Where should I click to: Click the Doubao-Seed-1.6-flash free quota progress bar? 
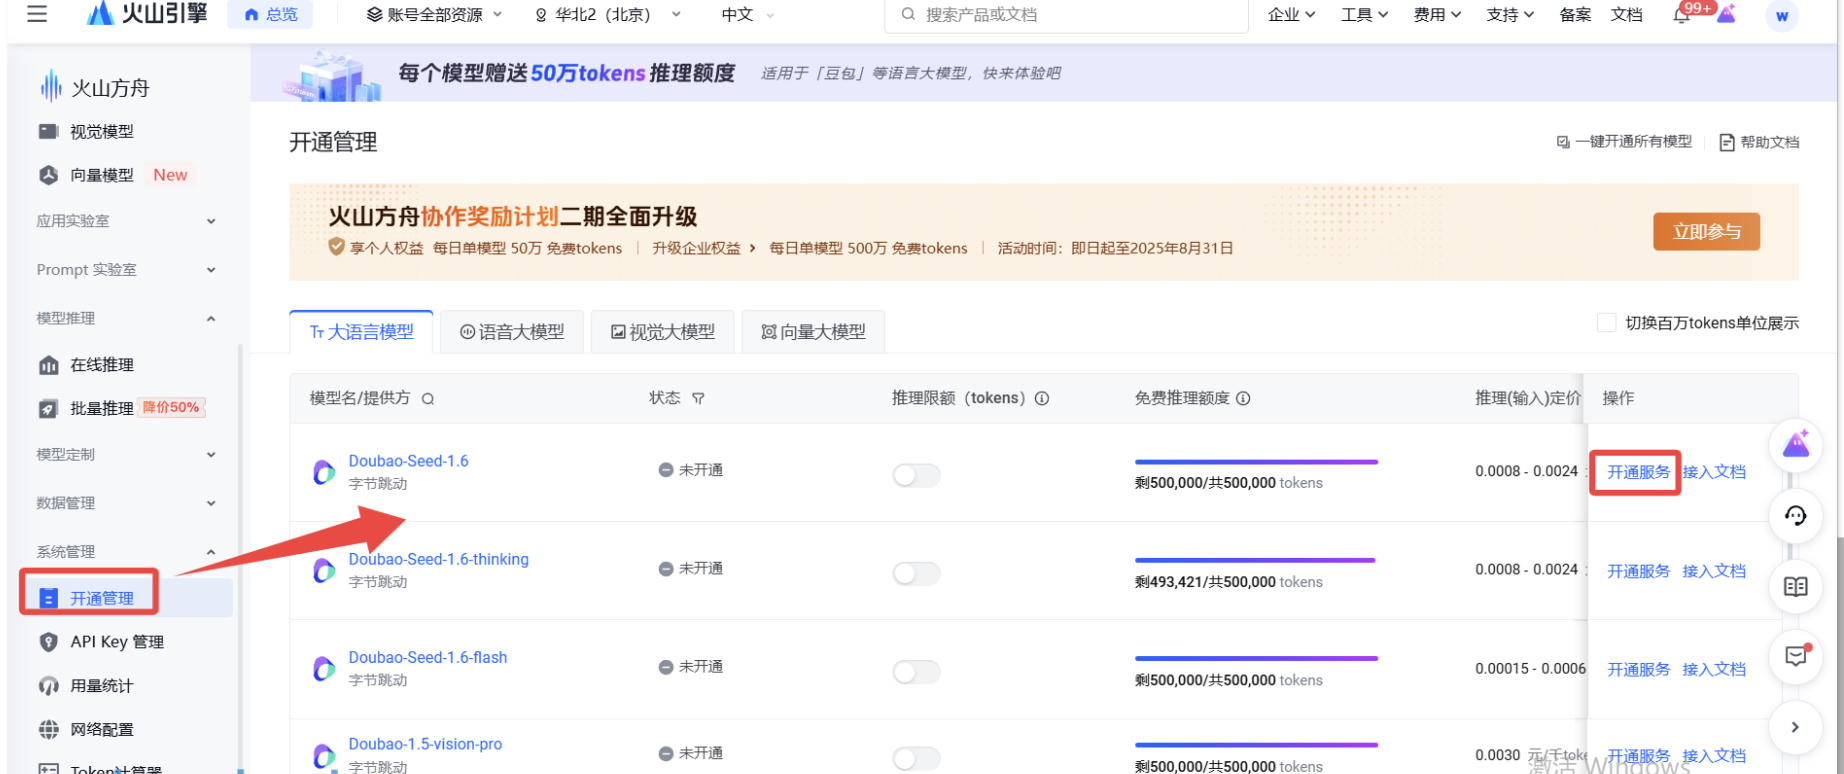1256,659
